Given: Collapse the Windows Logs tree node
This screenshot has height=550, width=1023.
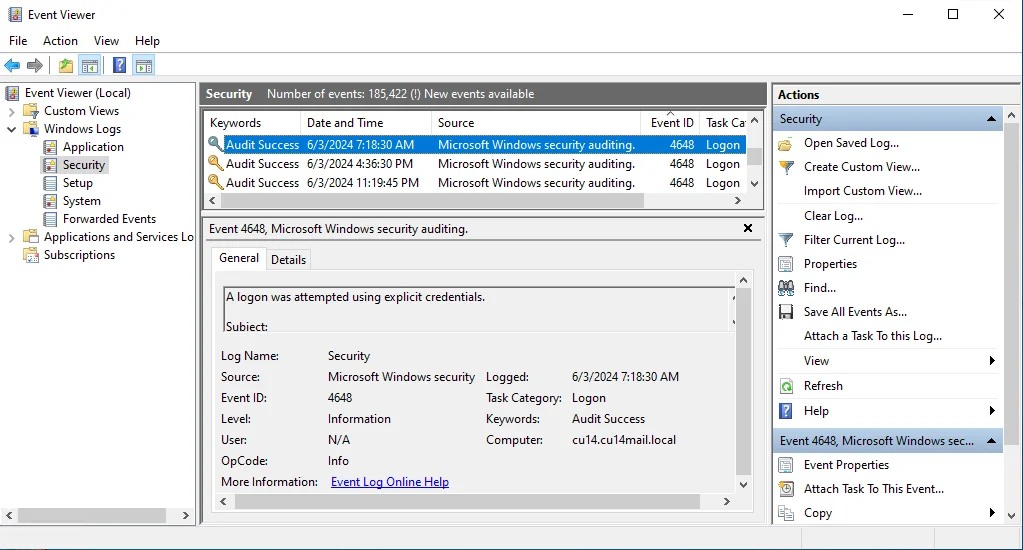Looking at the screenshot, I should pos(11,129).
